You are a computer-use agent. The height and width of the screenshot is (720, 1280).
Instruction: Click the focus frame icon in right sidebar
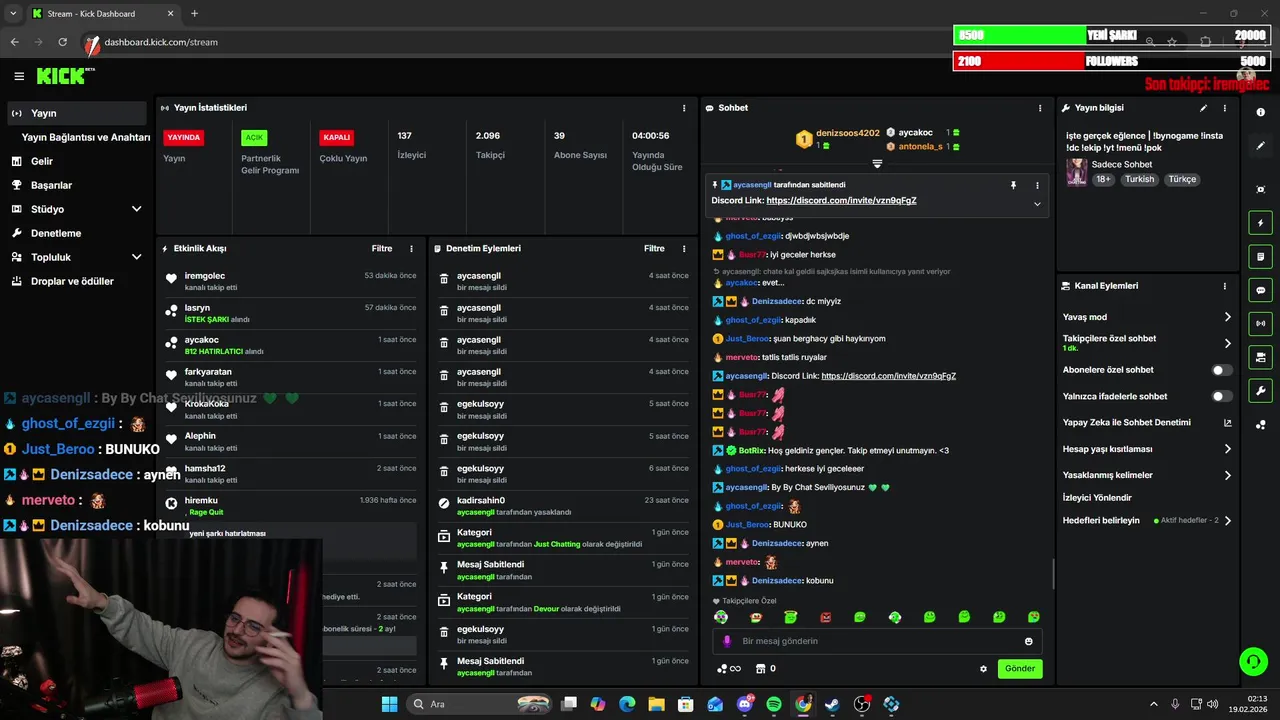coord(1260,189)
